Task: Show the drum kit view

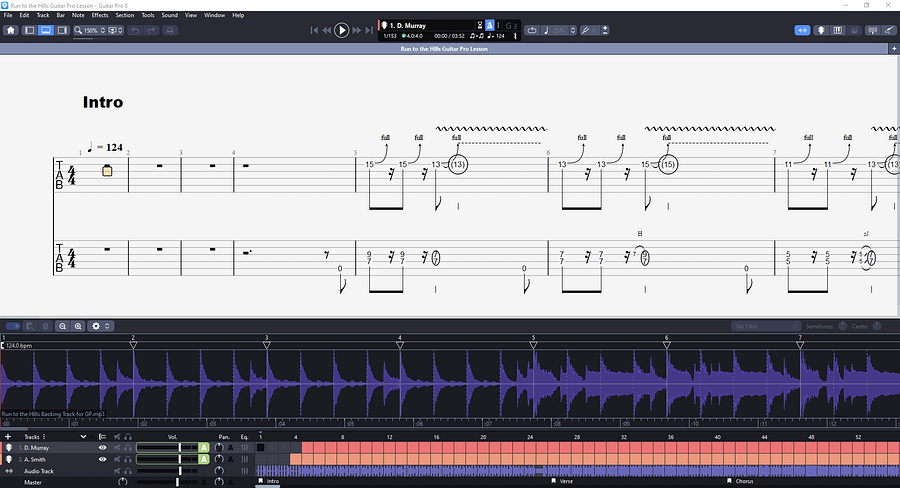Action: 854,30
